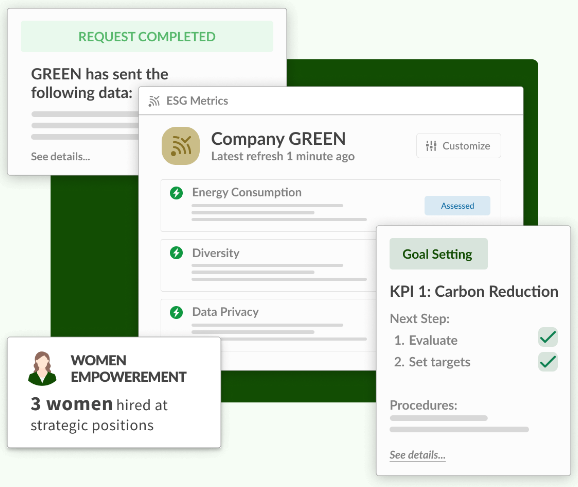Viewport: 578px width, 487px height.
Task: Open the Goal Setting tag
Action: 439,254
